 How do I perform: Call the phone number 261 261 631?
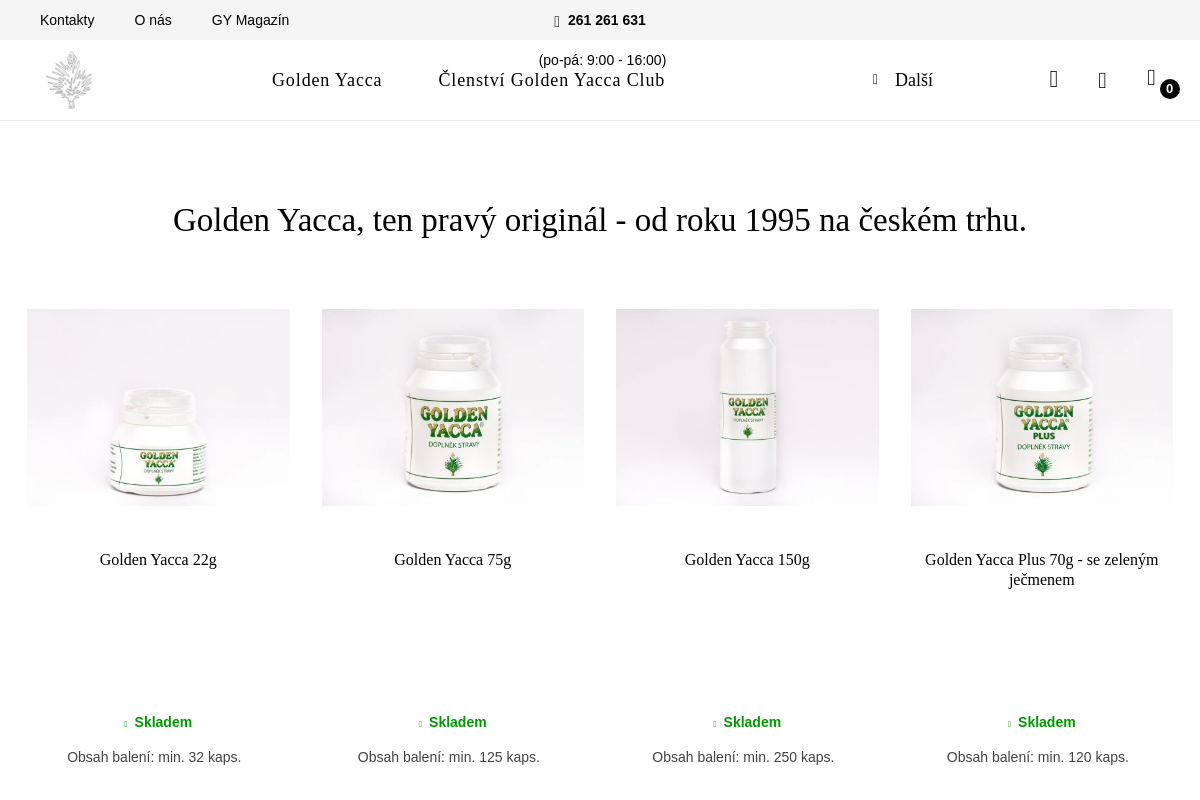coord(606,20)
